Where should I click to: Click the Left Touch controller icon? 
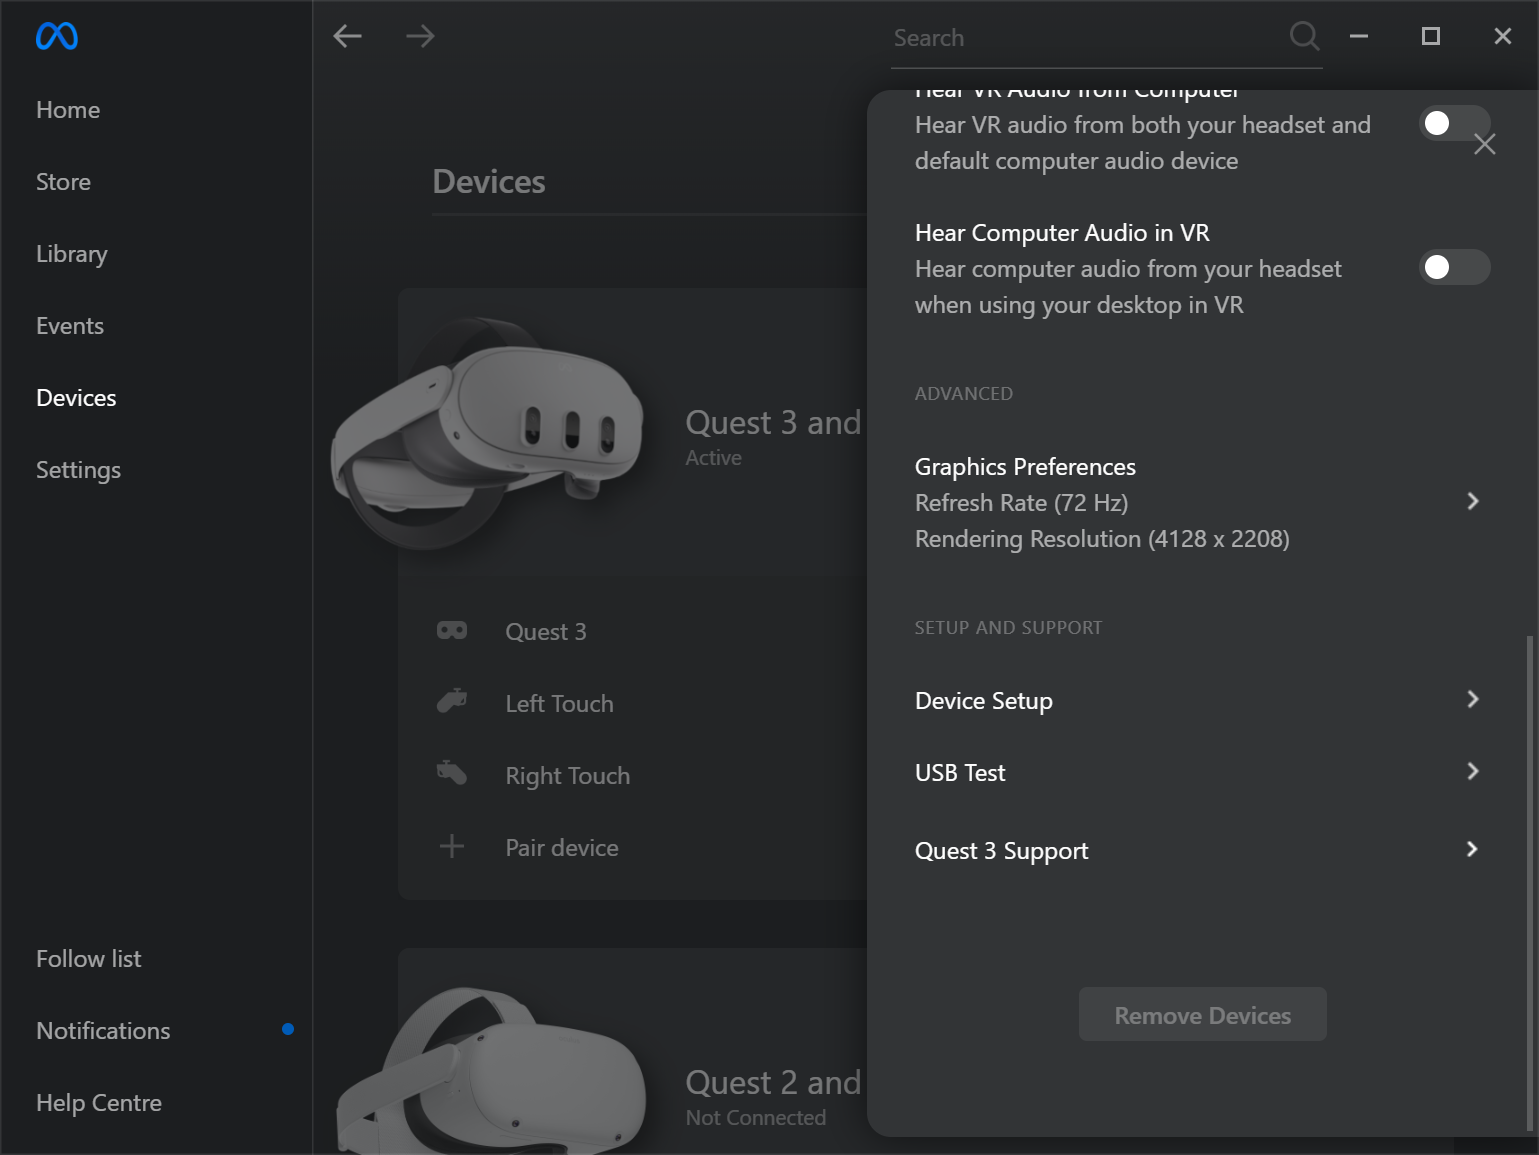coord(452,702)
